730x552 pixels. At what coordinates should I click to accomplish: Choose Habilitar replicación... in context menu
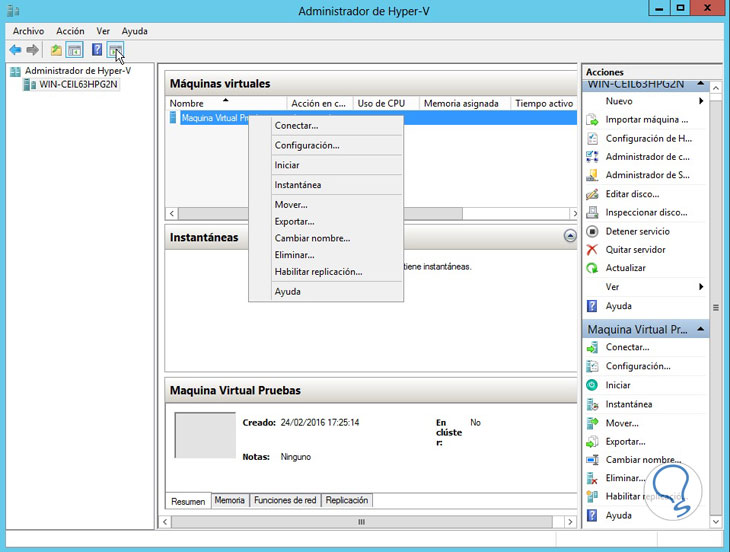[326, 272]
